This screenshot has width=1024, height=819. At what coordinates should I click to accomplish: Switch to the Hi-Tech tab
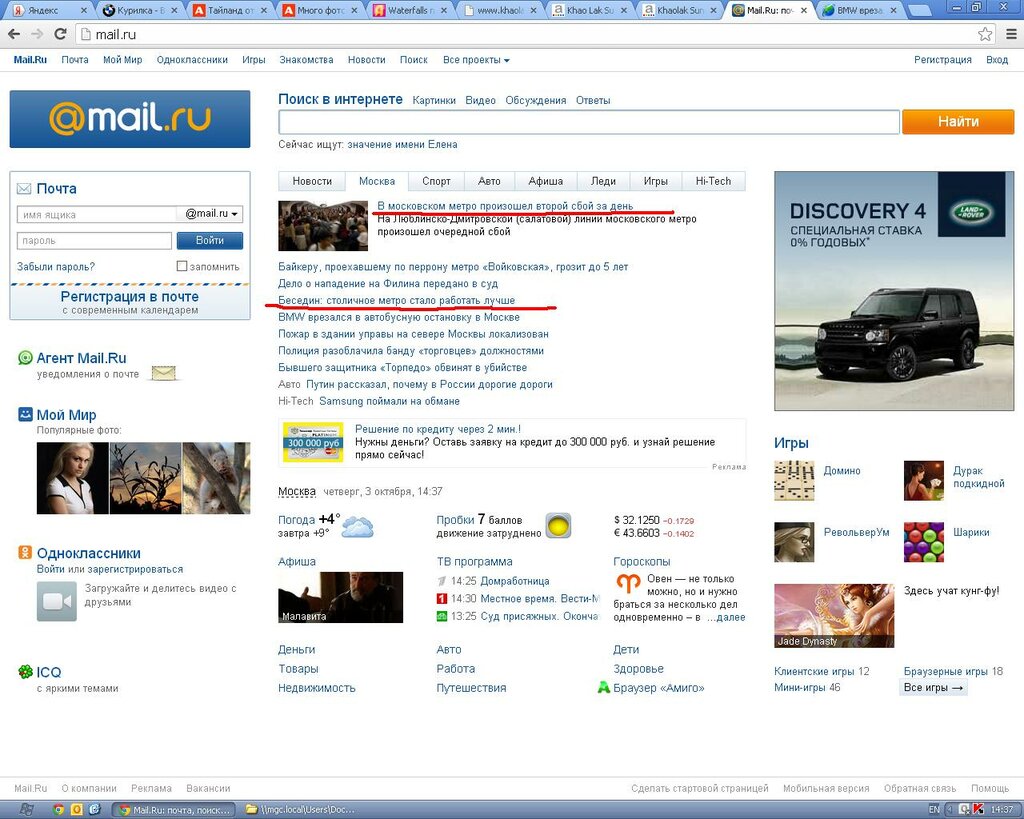pos(713,182)
